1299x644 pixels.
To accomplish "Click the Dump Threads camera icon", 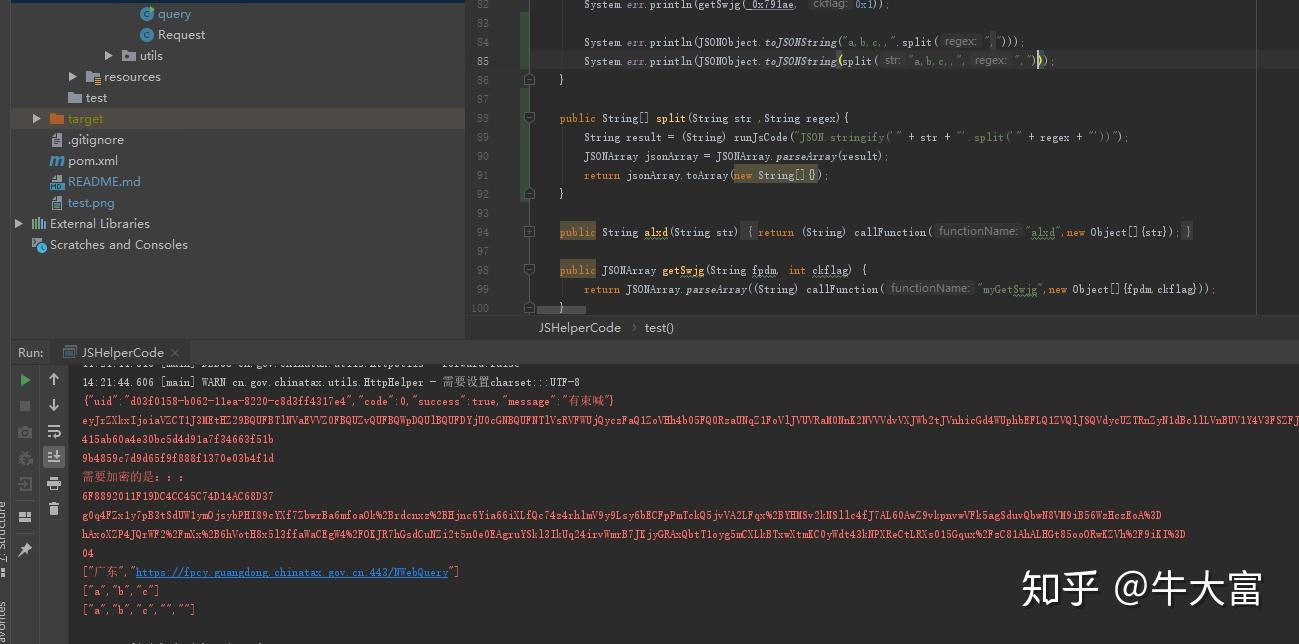I will point(25,432).
